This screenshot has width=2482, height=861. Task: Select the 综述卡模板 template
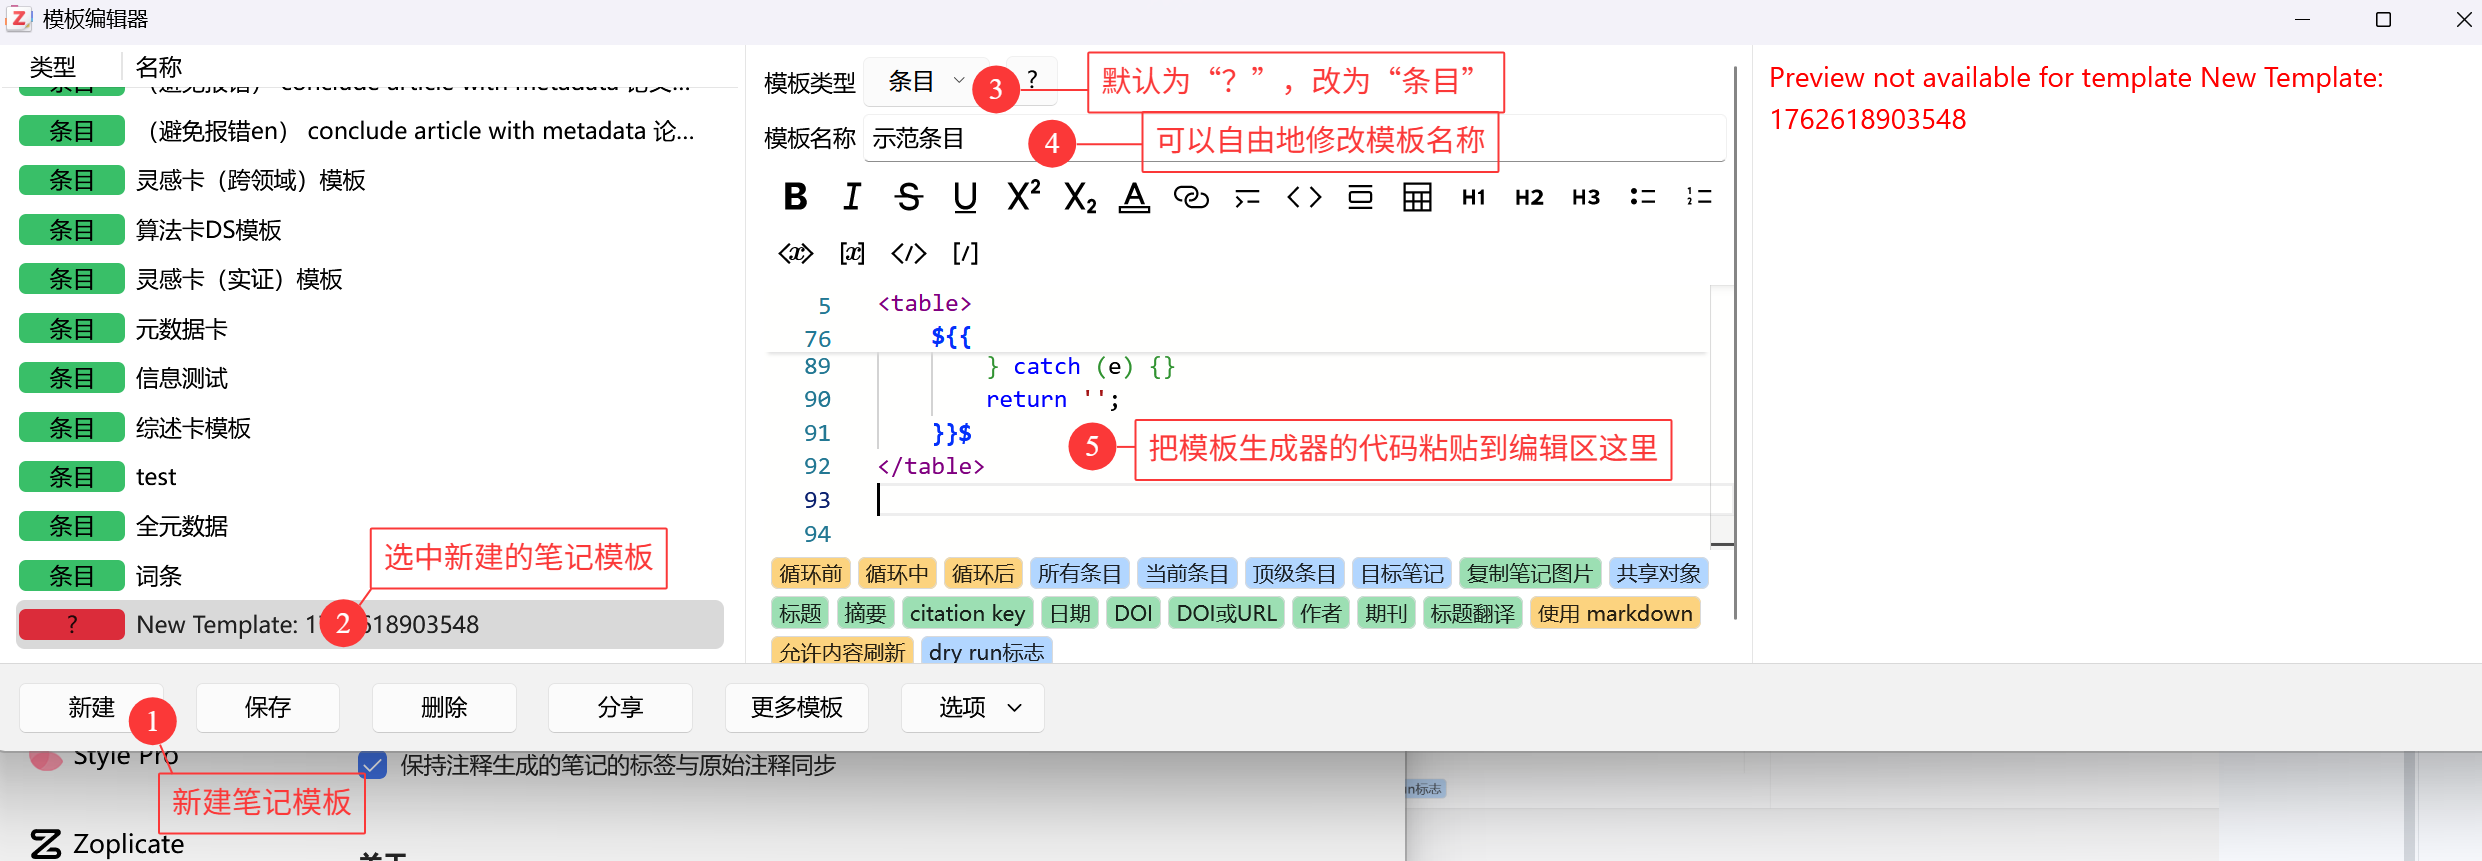pos(193,428)
